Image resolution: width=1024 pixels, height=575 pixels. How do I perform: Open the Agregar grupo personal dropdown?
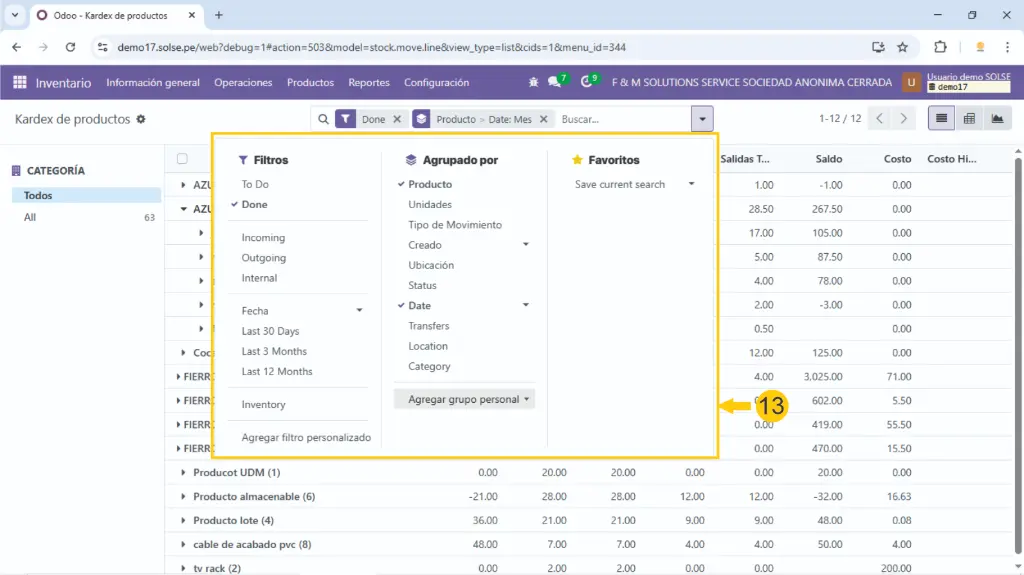click(x=464, y=399)
